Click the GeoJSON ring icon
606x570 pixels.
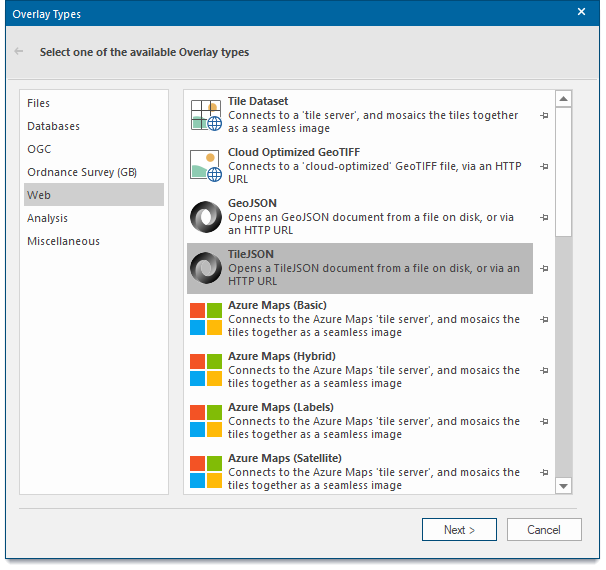pos(206,217)
